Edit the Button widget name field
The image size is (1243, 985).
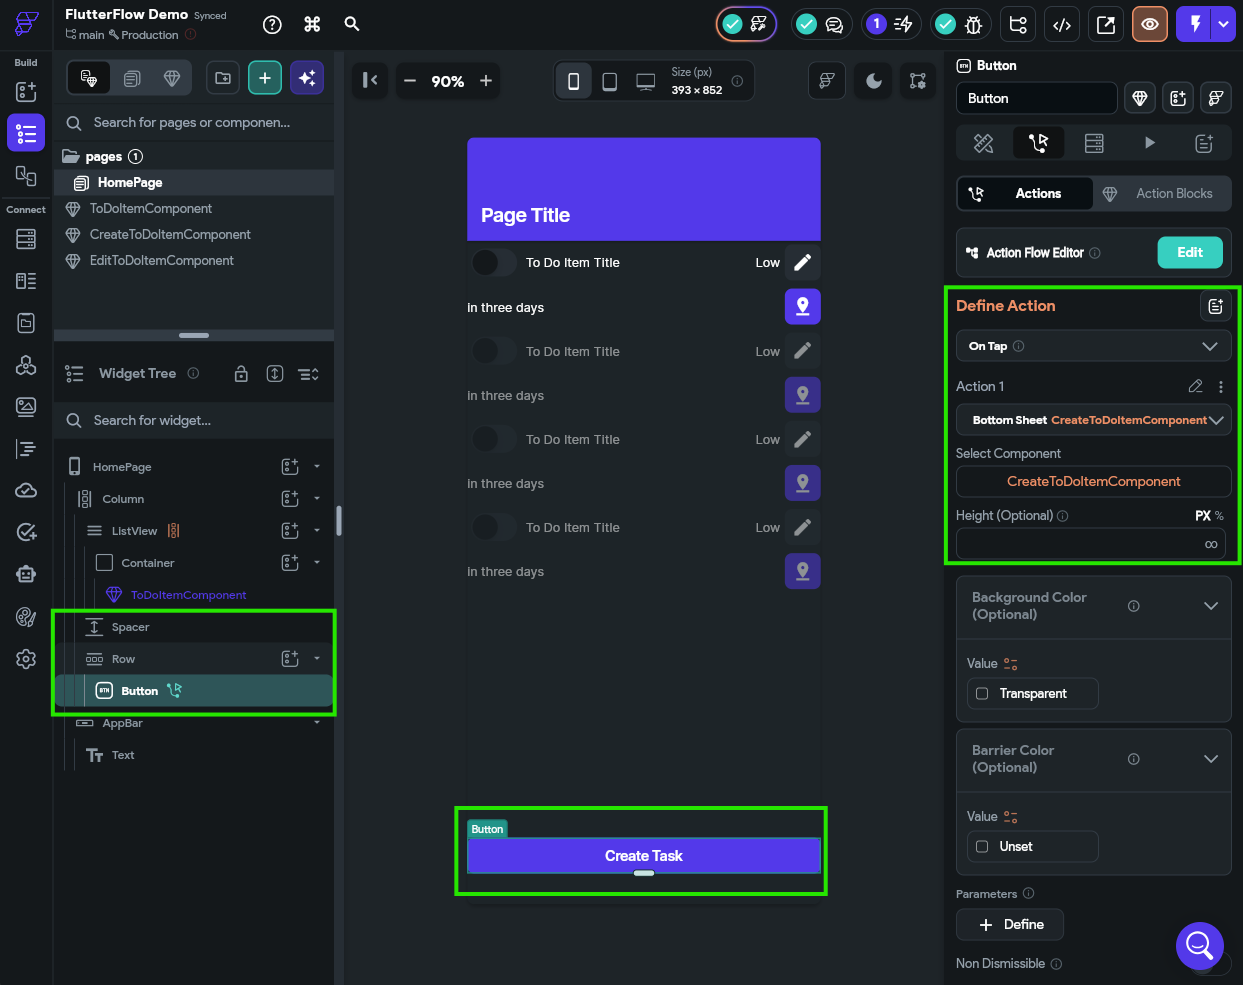coord(1036,98)
